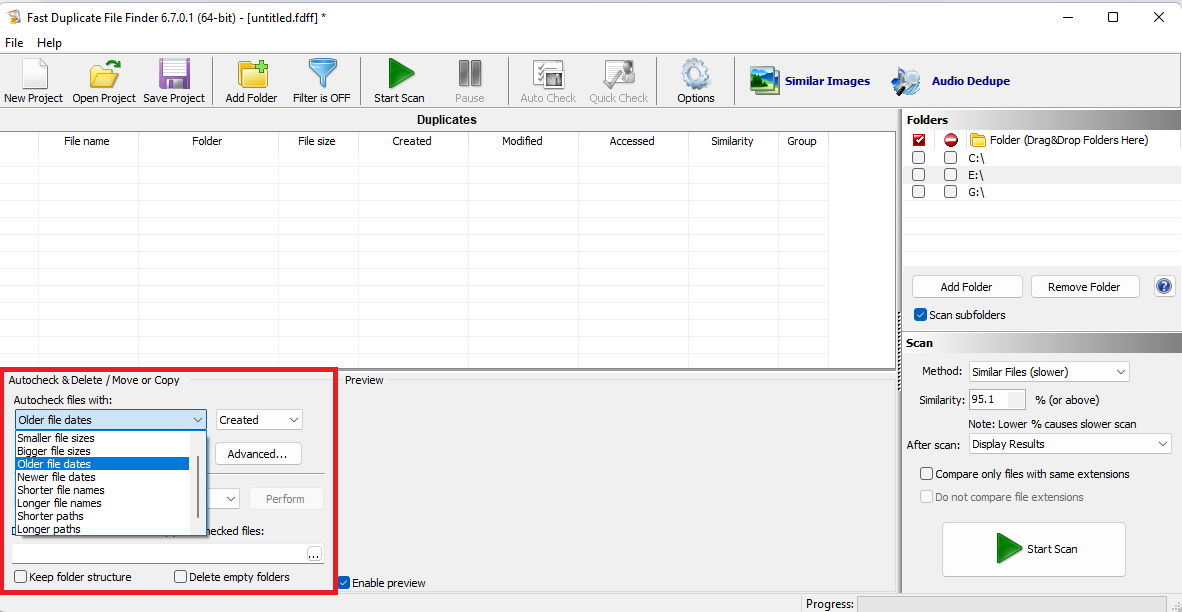Image resolution: width=1182 pixels, height=612 pixels.
Task: Launch the Similar Images tool
Action: [810, 81]
